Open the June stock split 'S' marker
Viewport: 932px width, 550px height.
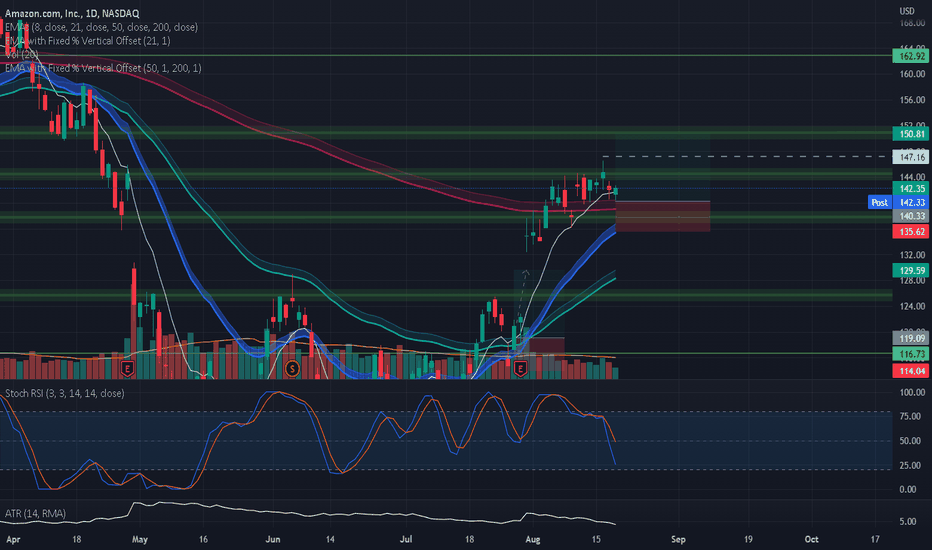pos(292,369)
